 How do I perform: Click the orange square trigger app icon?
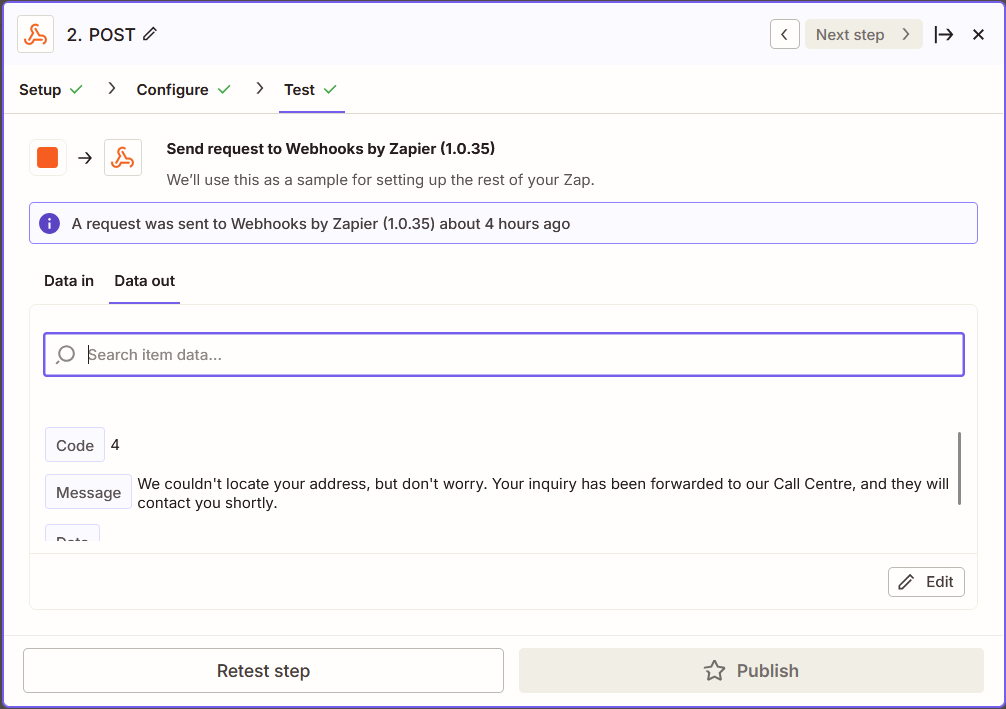click(48, 158)
